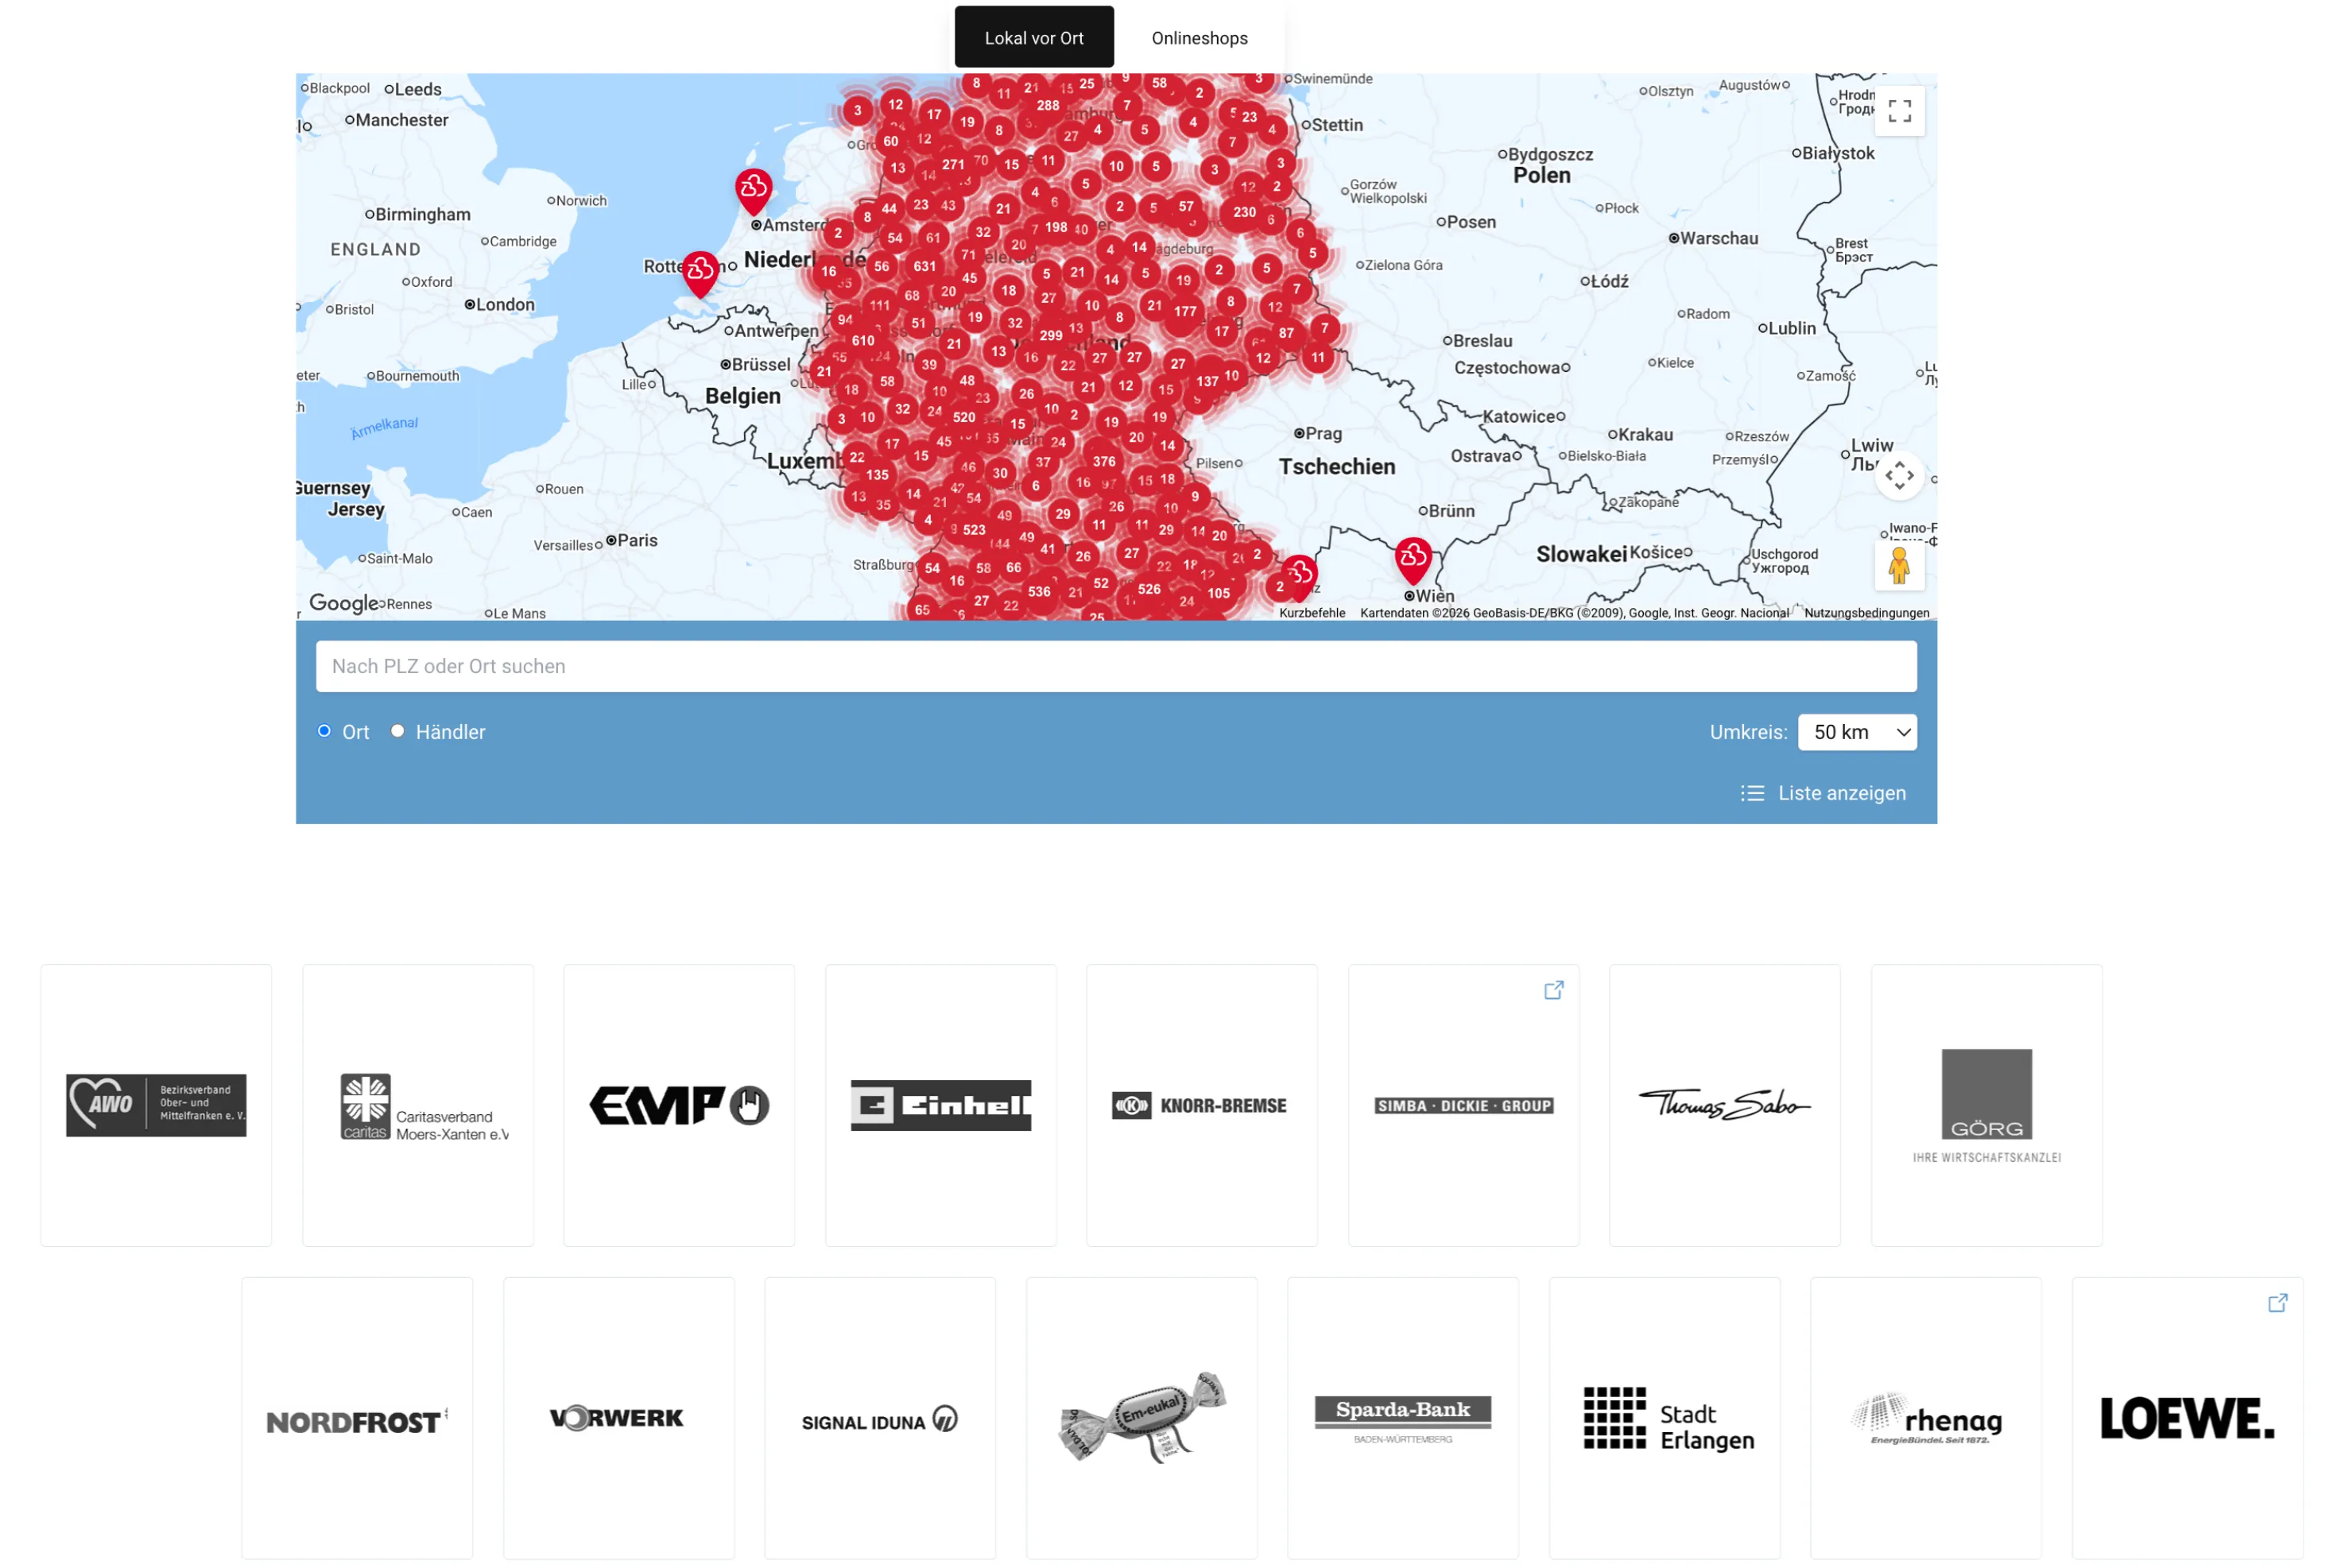Click the Street View pegman icon
Image resolution: width=2337 pixels, height=1568 pixels.
(1899, 566)
